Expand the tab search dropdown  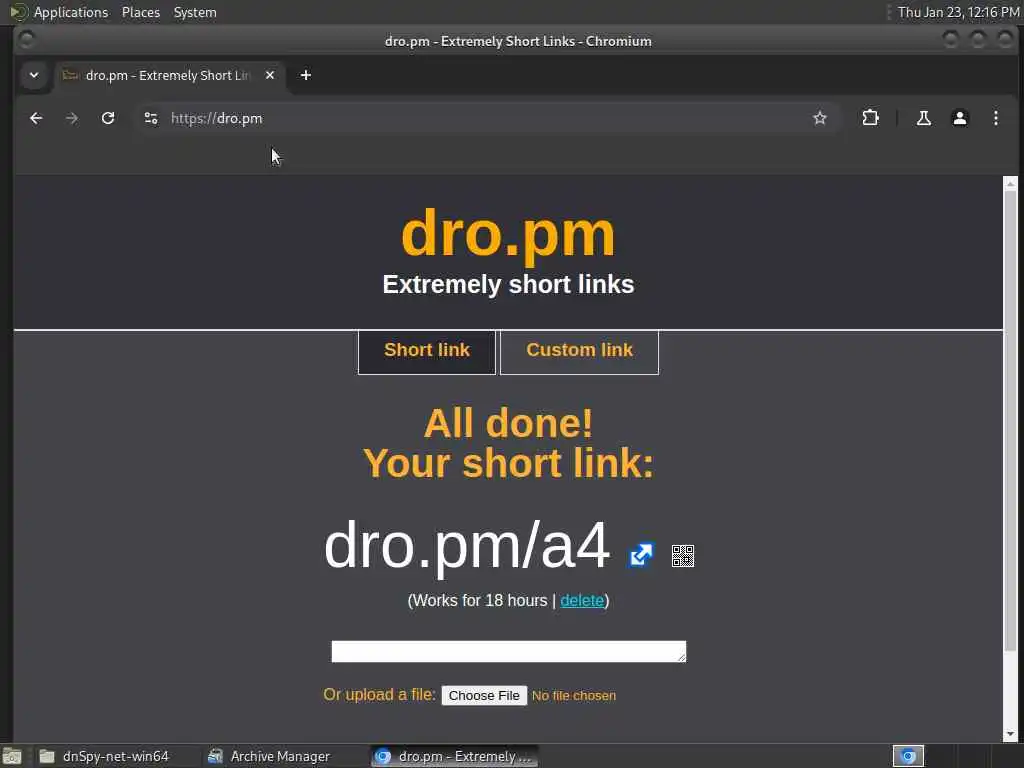coord(34,75)
